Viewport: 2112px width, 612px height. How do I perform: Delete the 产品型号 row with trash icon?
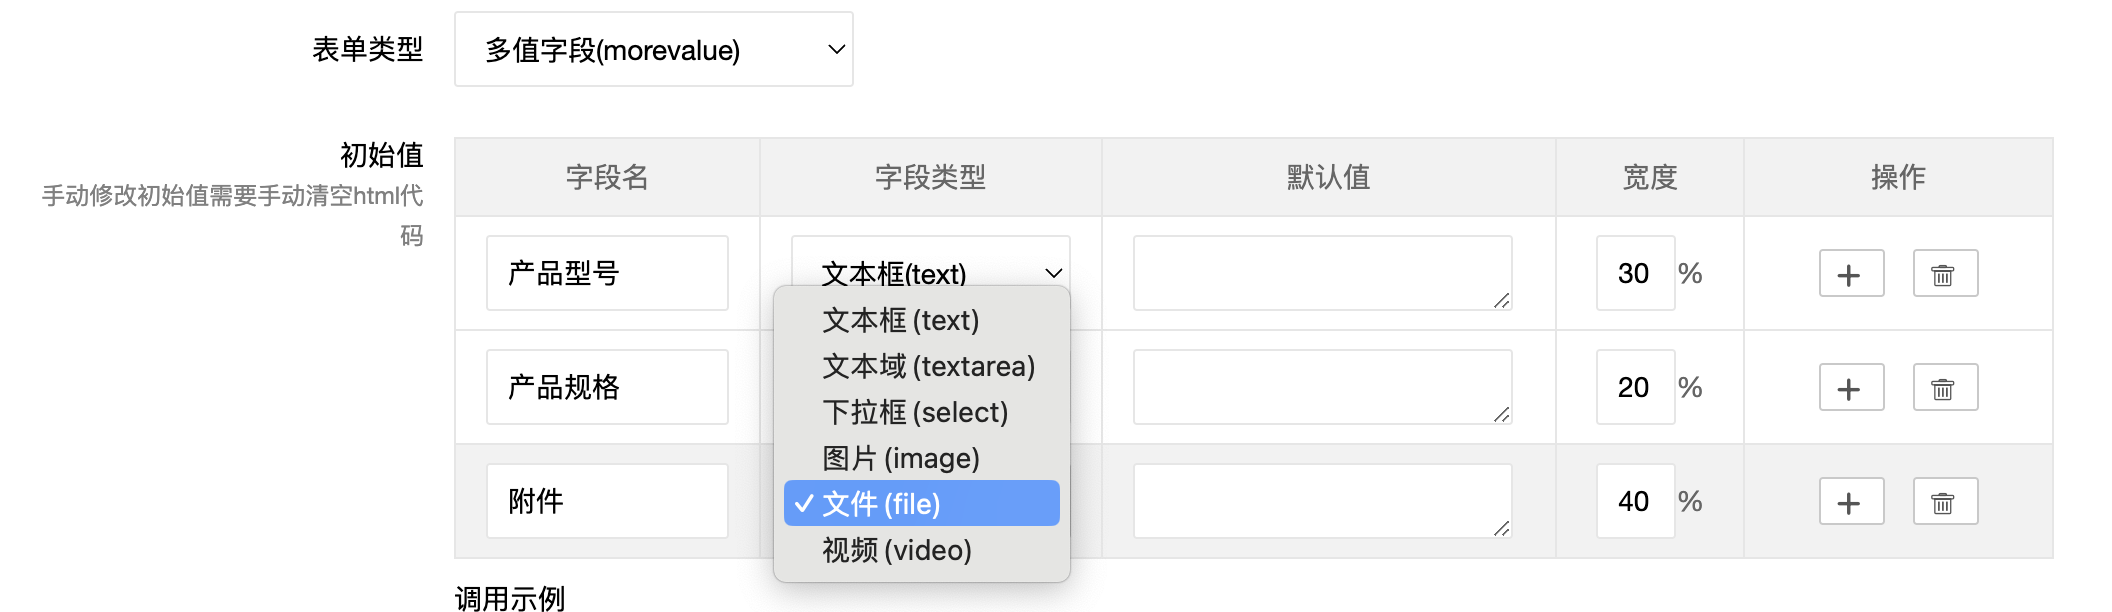1945,274
